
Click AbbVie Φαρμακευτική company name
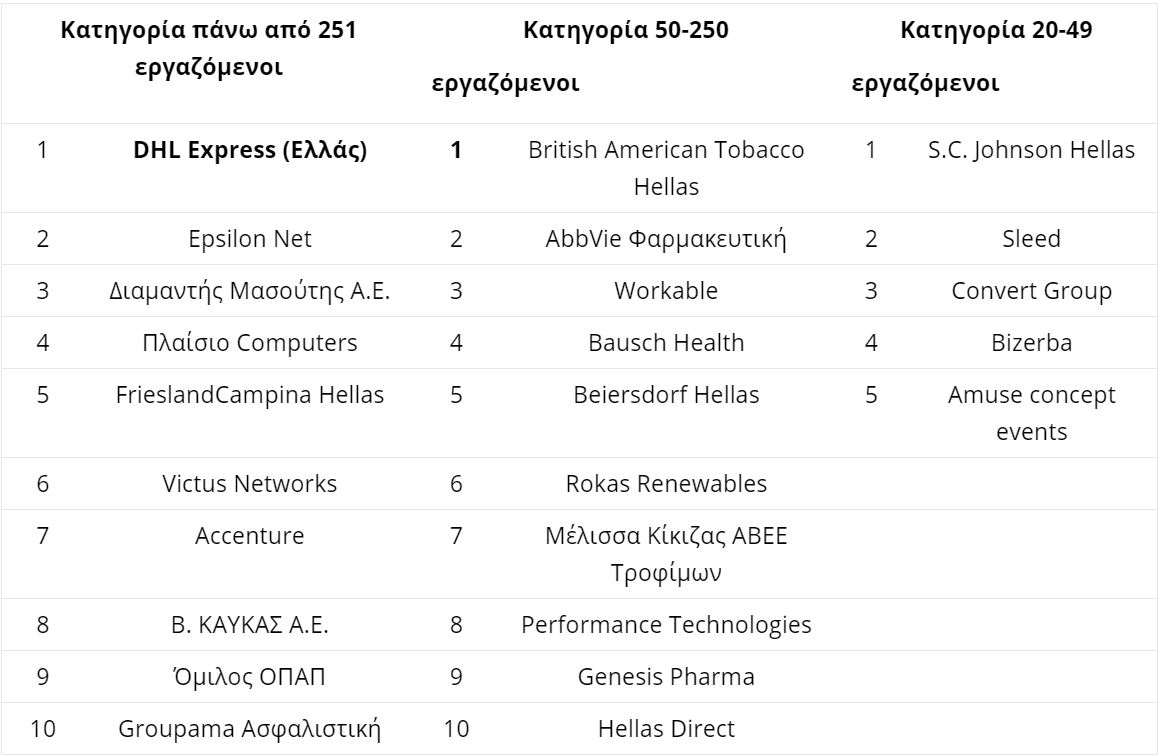(666, 239)
